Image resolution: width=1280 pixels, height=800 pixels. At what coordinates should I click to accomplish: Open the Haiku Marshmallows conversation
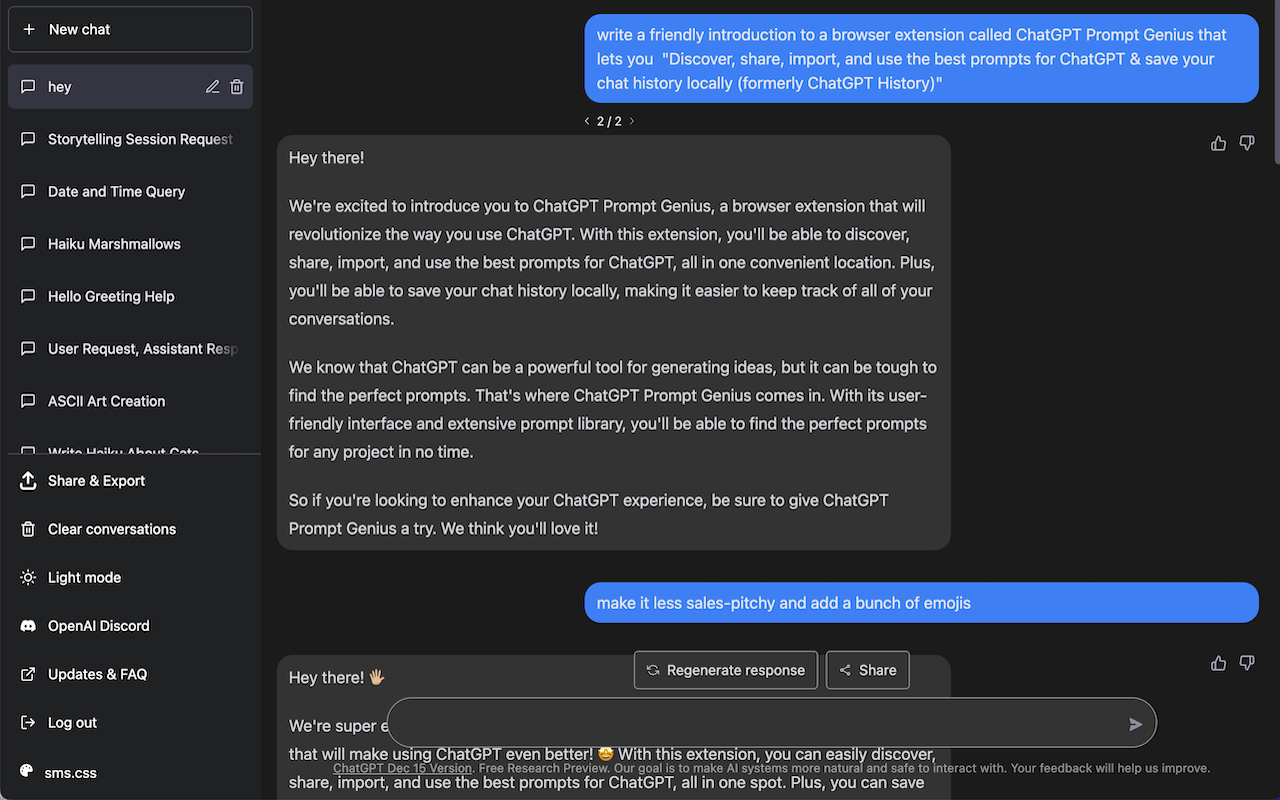pyautogui.click(x=113, y=244)
